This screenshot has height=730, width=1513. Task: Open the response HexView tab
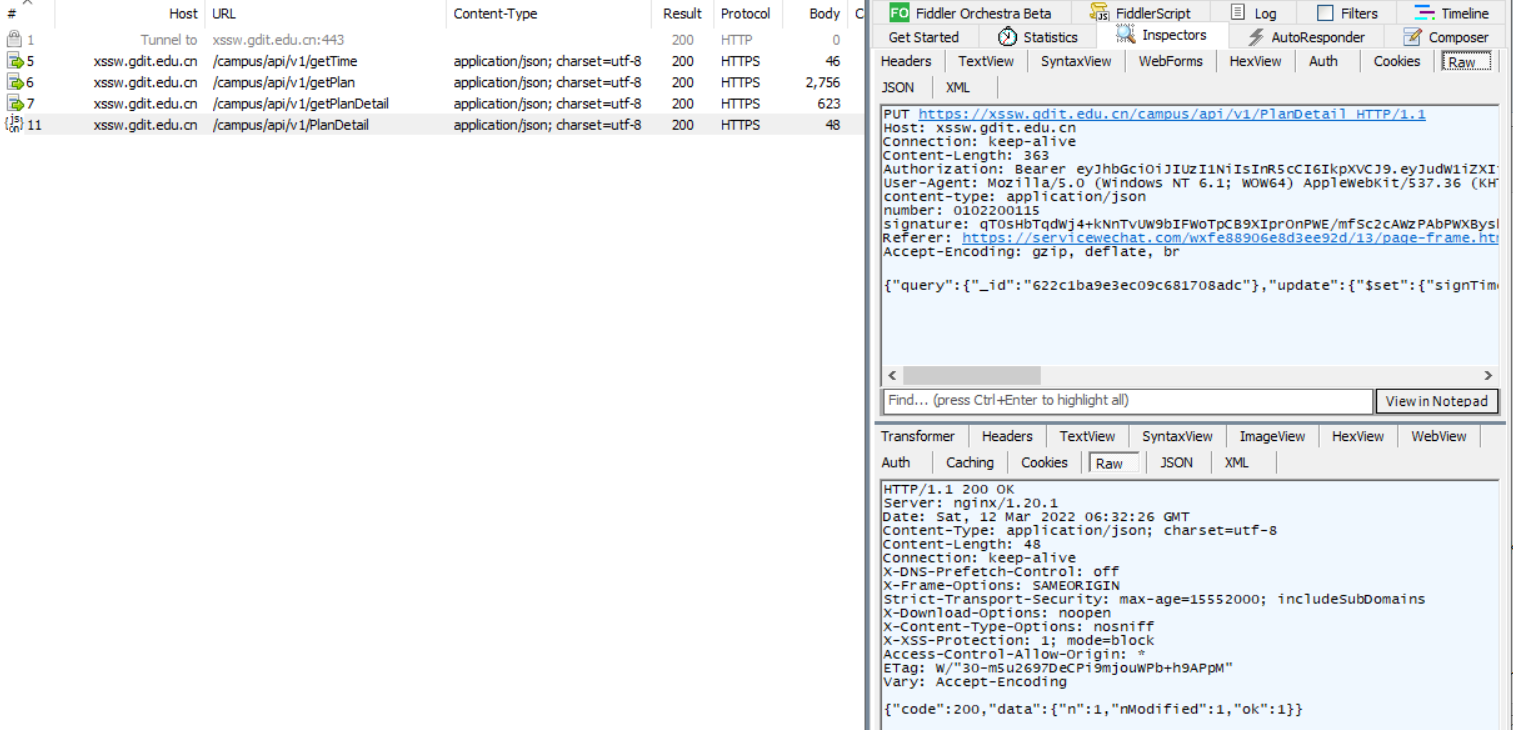(1357, 436)
